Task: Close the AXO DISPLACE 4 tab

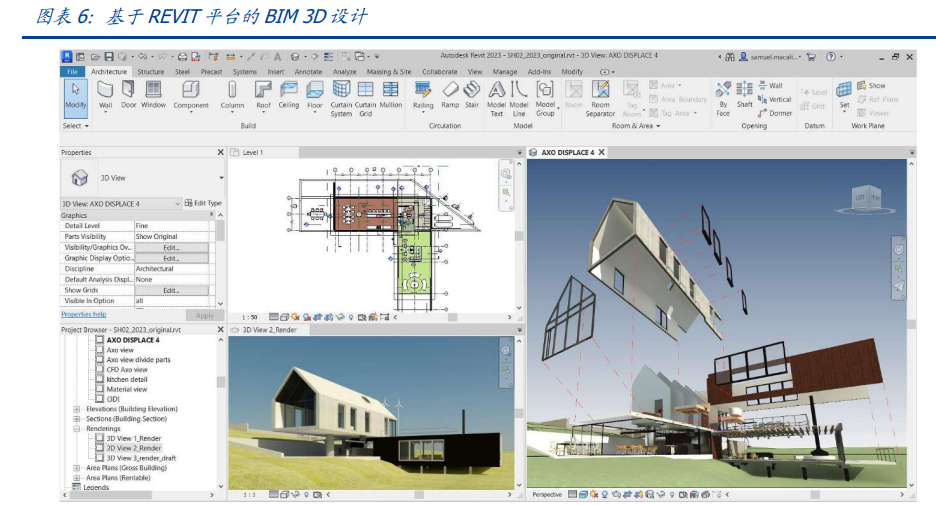Action: (602, 153)
